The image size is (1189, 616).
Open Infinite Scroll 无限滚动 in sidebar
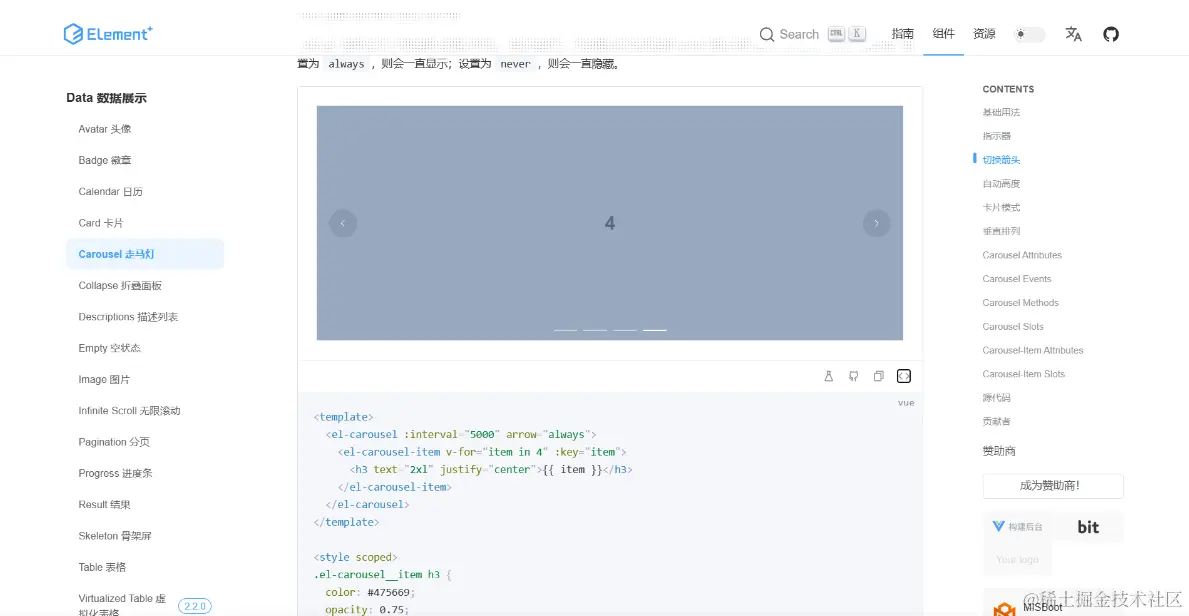[x=129, y=410]
